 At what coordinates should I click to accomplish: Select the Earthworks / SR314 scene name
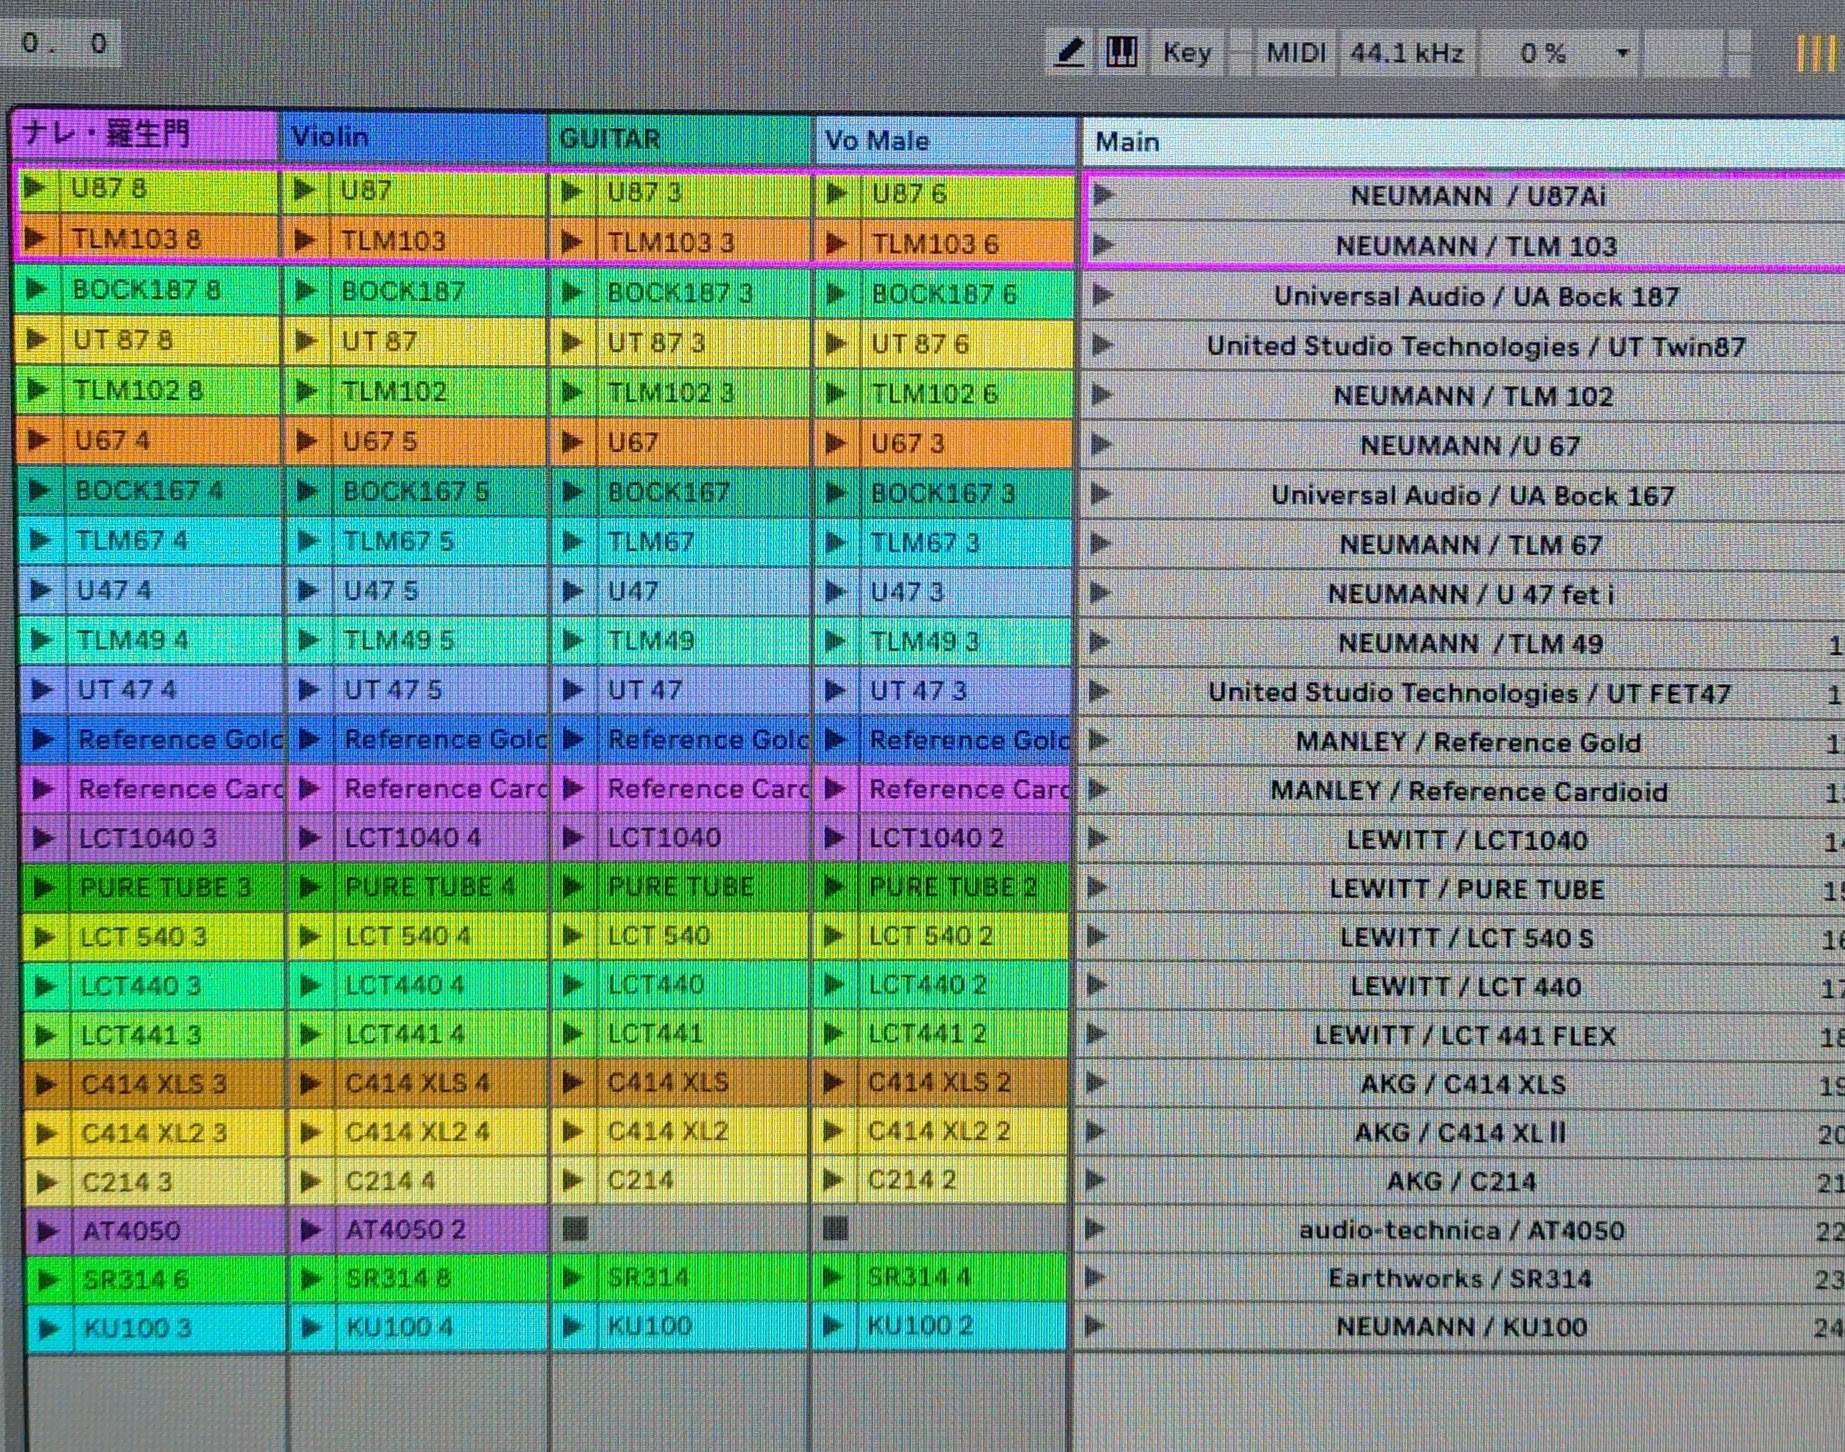pos(1459,1278)
